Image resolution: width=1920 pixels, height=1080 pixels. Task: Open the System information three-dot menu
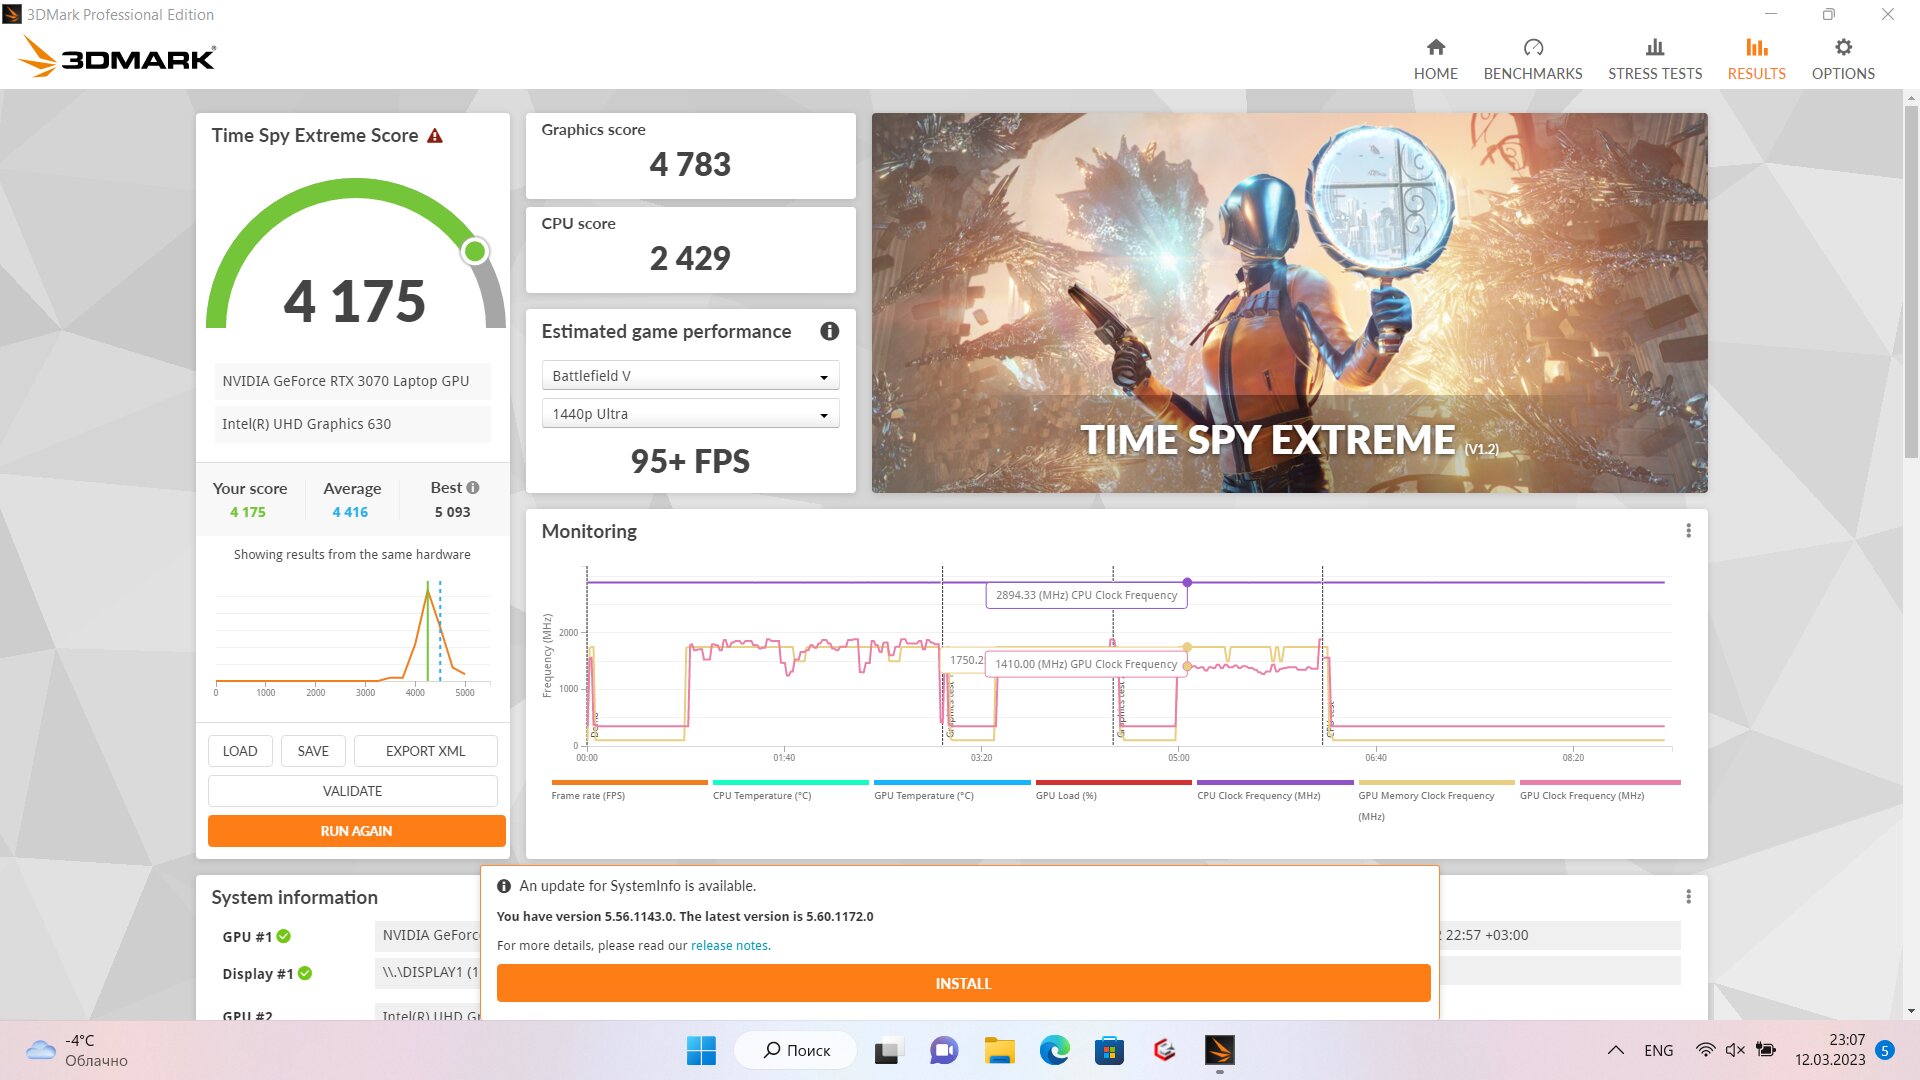click(x=1688, y=897)
